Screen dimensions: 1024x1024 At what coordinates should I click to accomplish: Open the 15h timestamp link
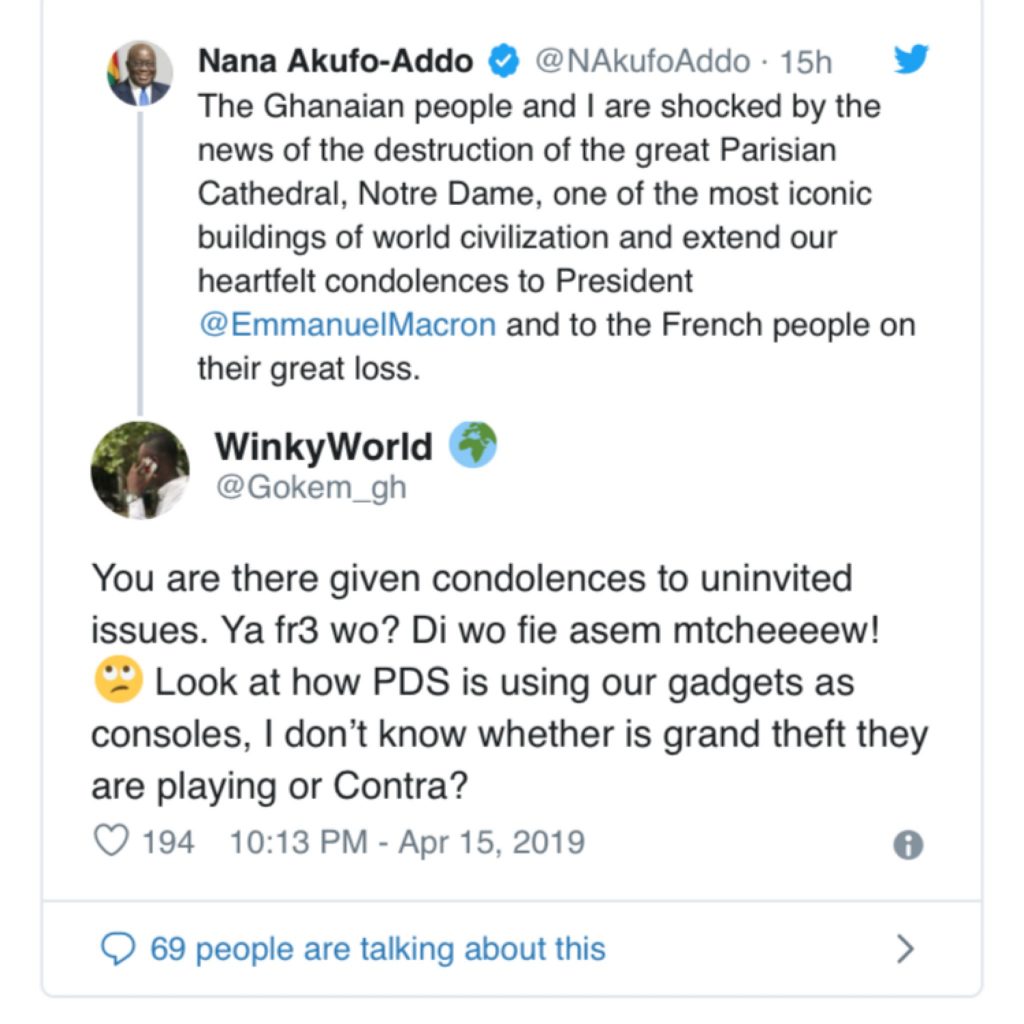[x=805, y=62]
